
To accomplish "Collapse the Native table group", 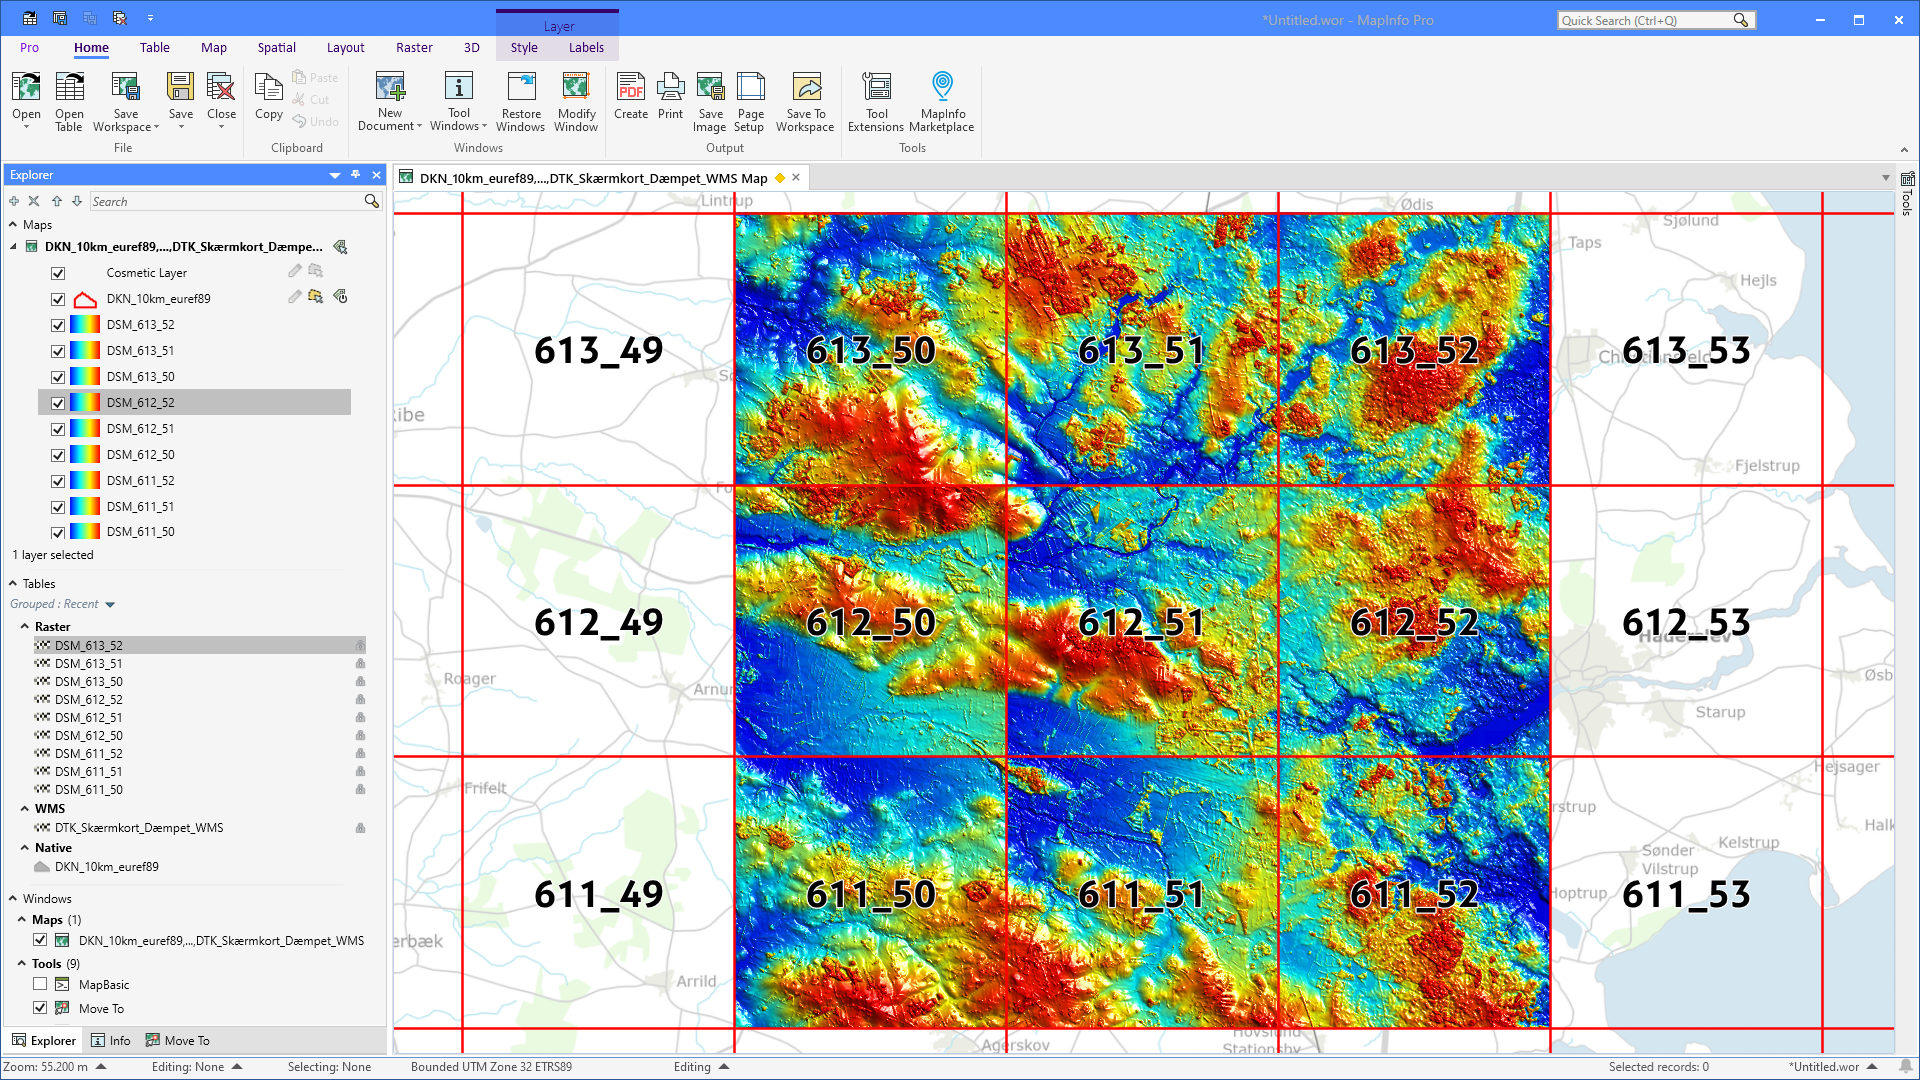I will (25, 847).
